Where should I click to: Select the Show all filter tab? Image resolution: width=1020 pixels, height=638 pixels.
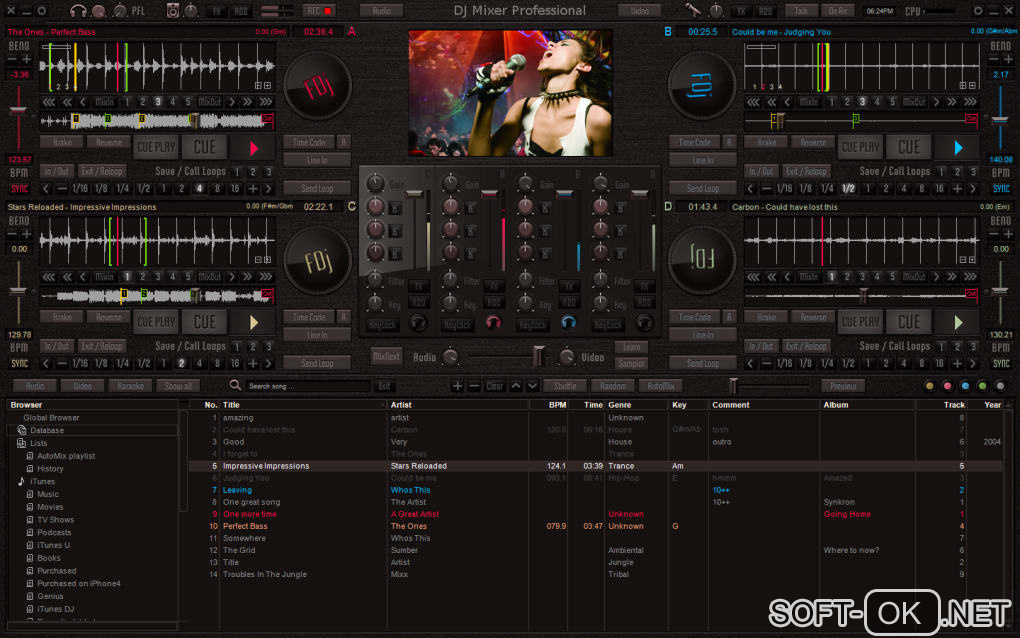178,386
